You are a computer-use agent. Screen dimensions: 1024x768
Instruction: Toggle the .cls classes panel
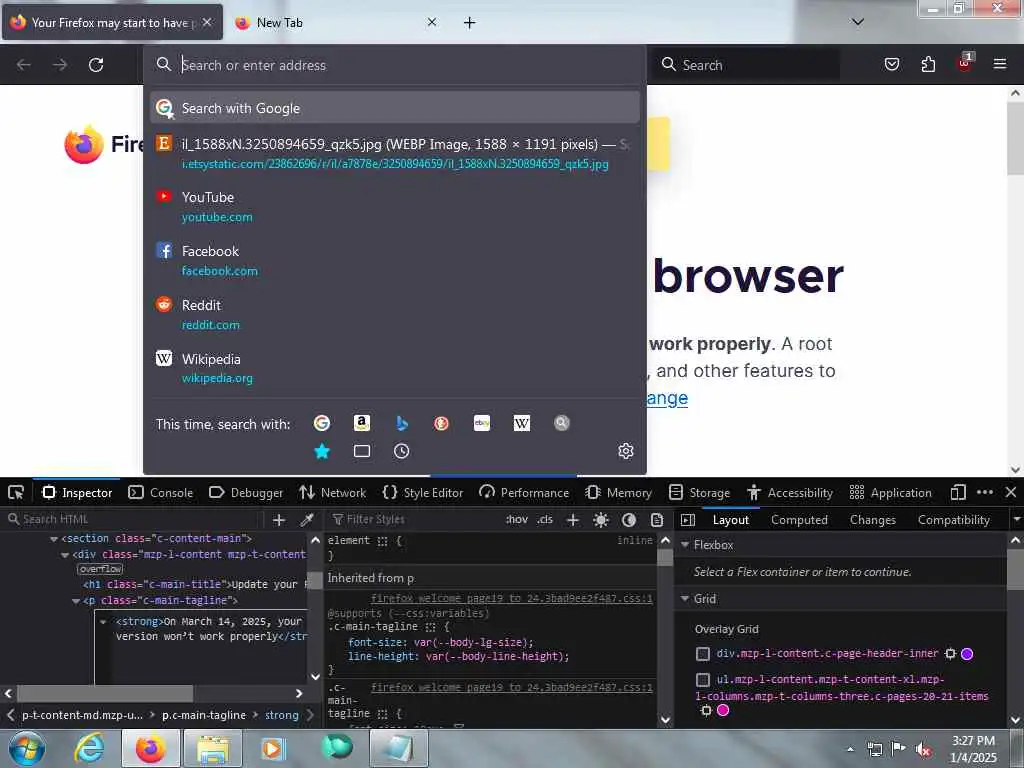click(x=545, y=520)
